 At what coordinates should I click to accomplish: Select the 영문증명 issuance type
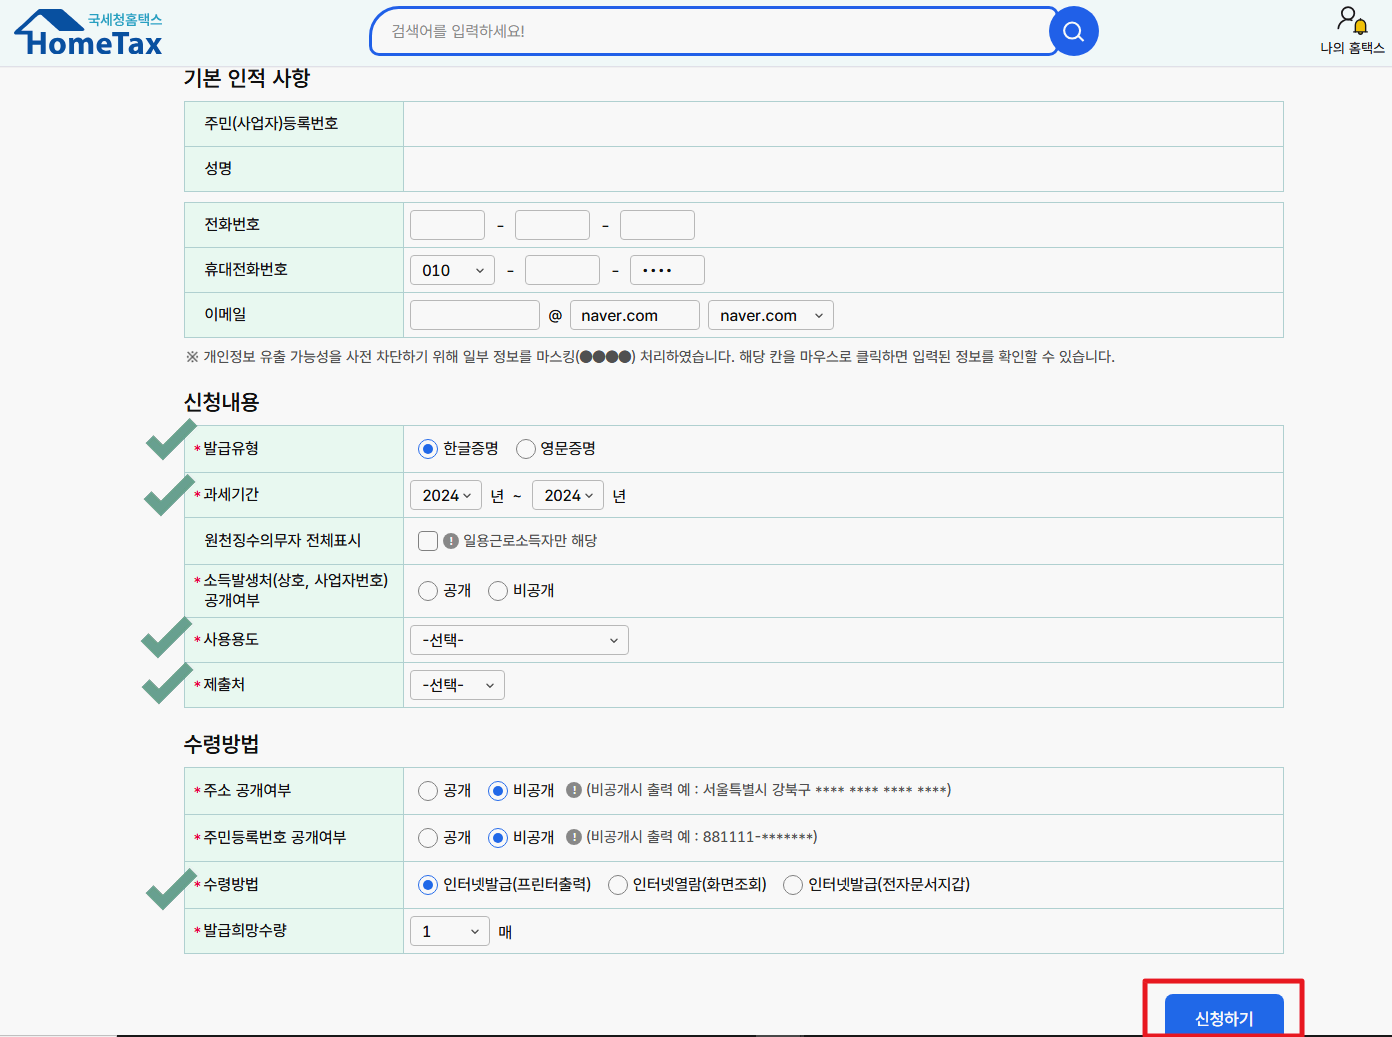click(526, 448)
